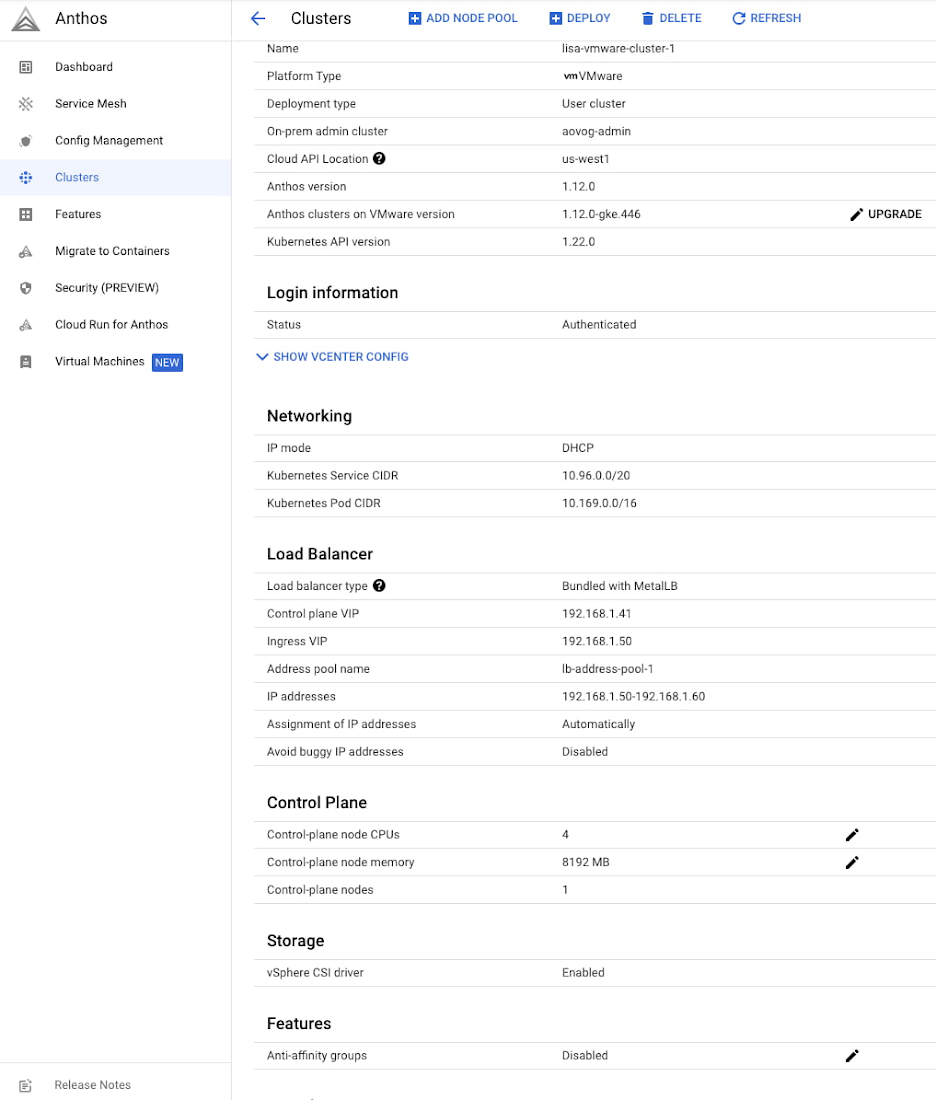
Task: Open the Features menu item
Action: tap(78, 214)
